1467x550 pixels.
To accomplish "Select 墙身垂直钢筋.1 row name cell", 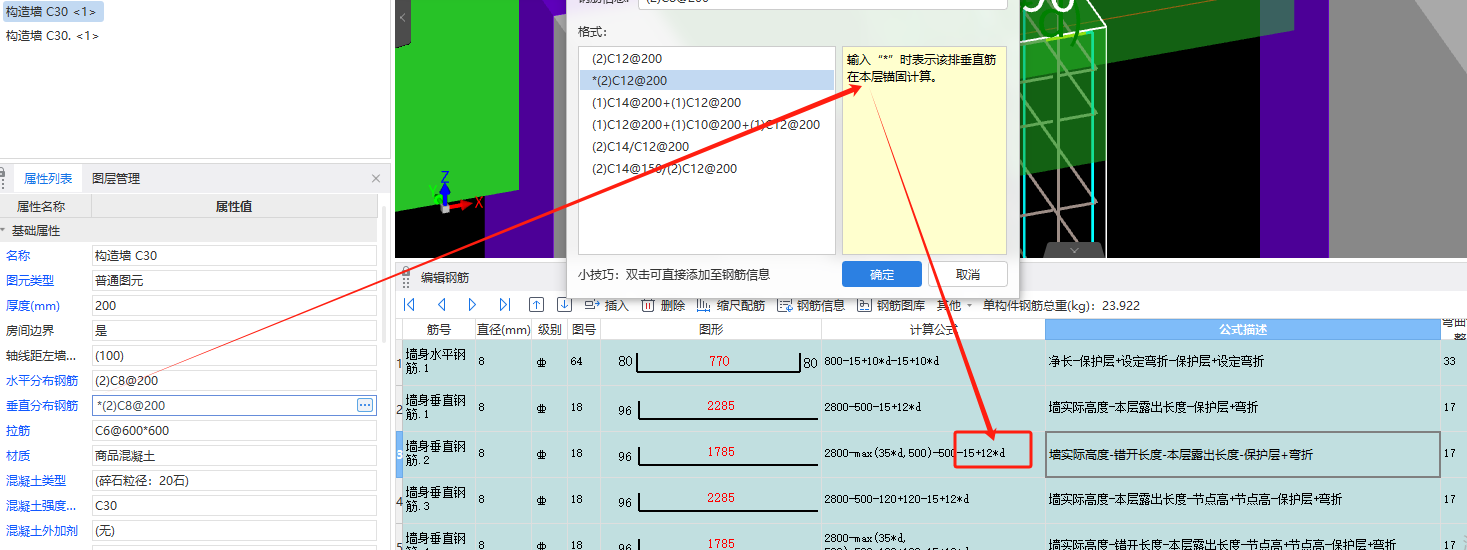I will (438, 407).
